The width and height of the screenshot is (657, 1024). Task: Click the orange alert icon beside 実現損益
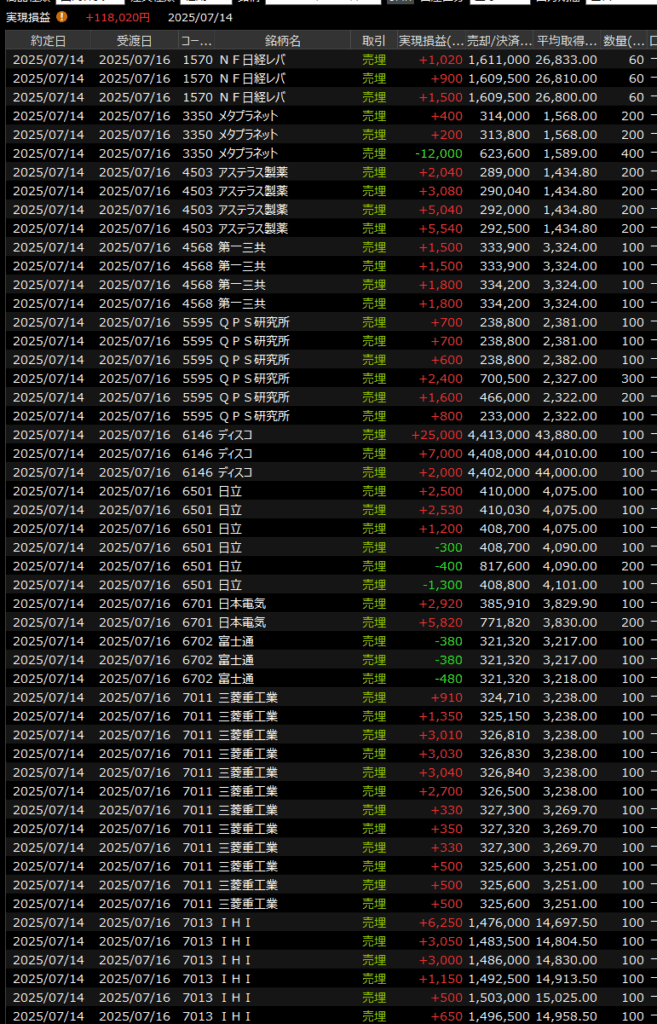click(x=63, y=17)
